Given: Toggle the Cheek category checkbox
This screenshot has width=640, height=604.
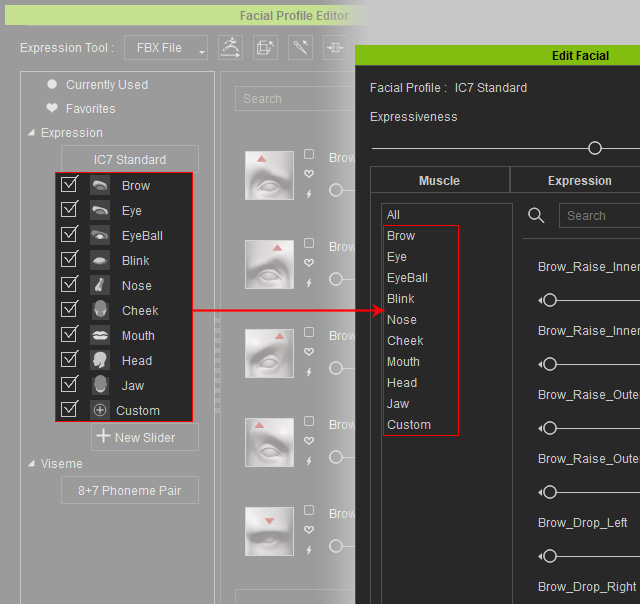Looking at the screenshot, I should tap(69, 309).
